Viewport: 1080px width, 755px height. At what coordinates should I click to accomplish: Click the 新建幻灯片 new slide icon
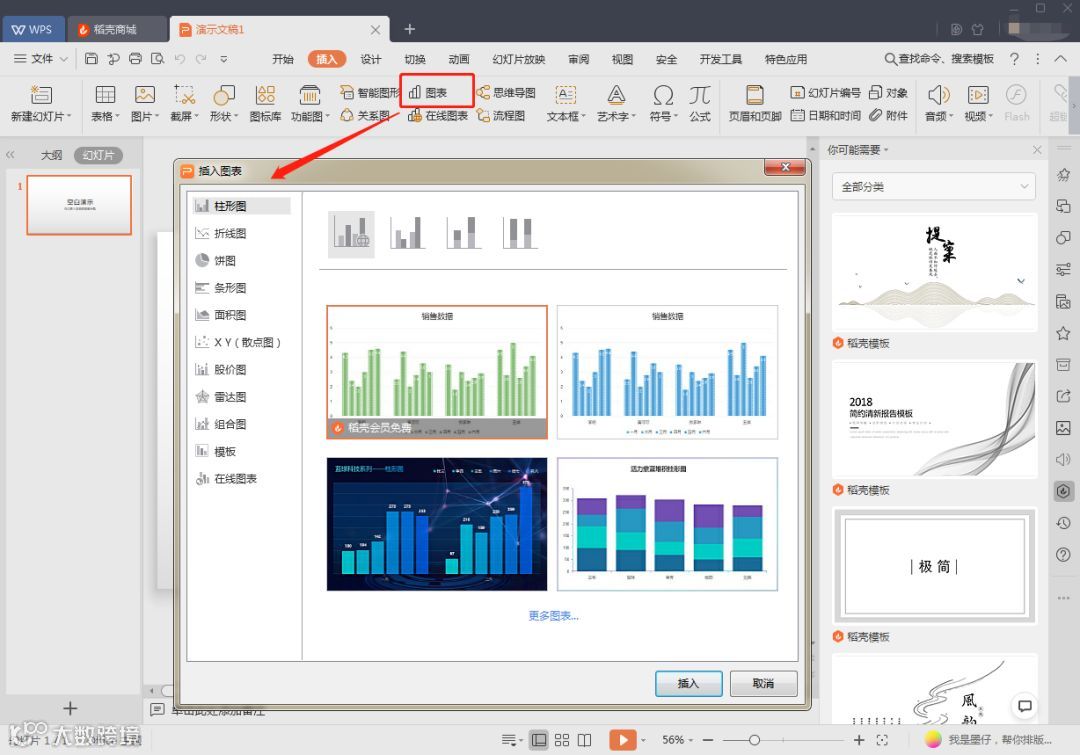[x=41, y=94]
